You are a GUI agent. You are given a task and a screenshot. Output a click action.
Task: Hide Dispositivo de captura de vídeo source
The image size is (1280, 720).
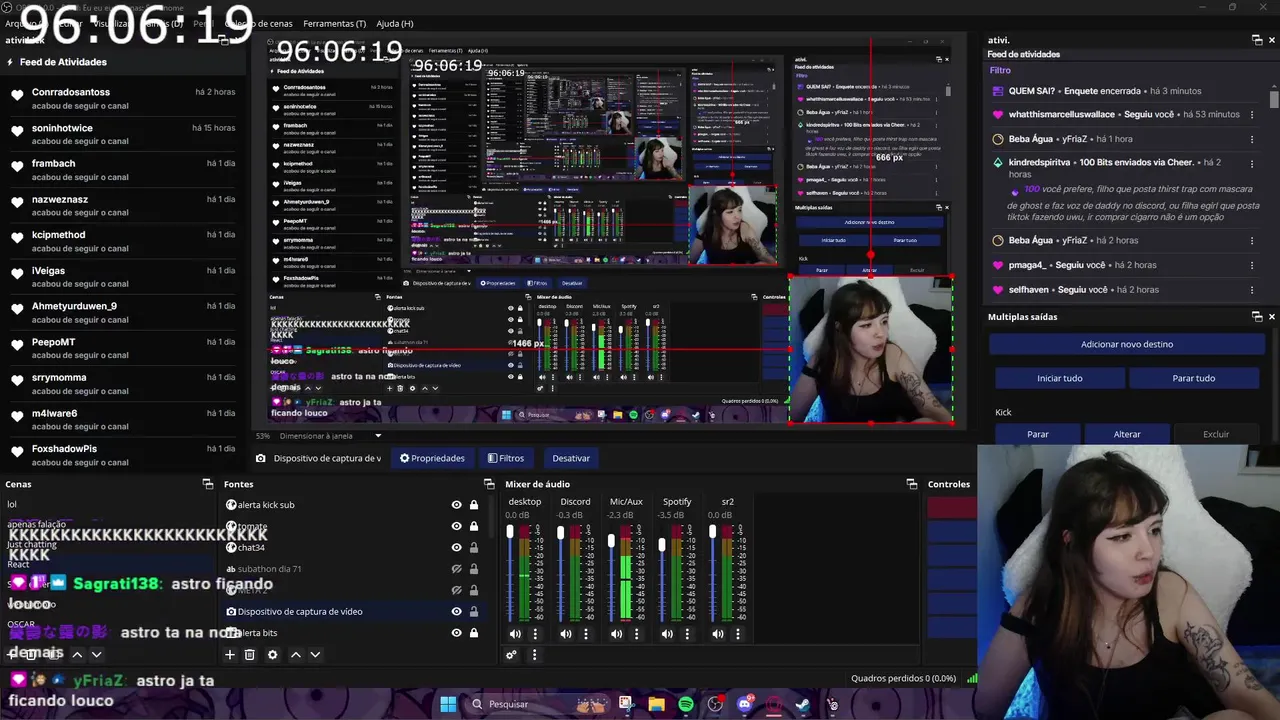[457, 612]
